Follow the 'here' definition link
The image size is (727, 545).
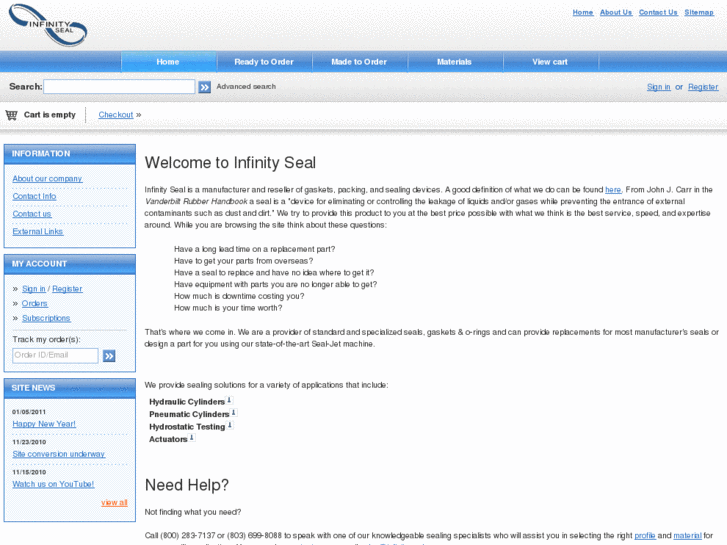(x=613, y=190)
